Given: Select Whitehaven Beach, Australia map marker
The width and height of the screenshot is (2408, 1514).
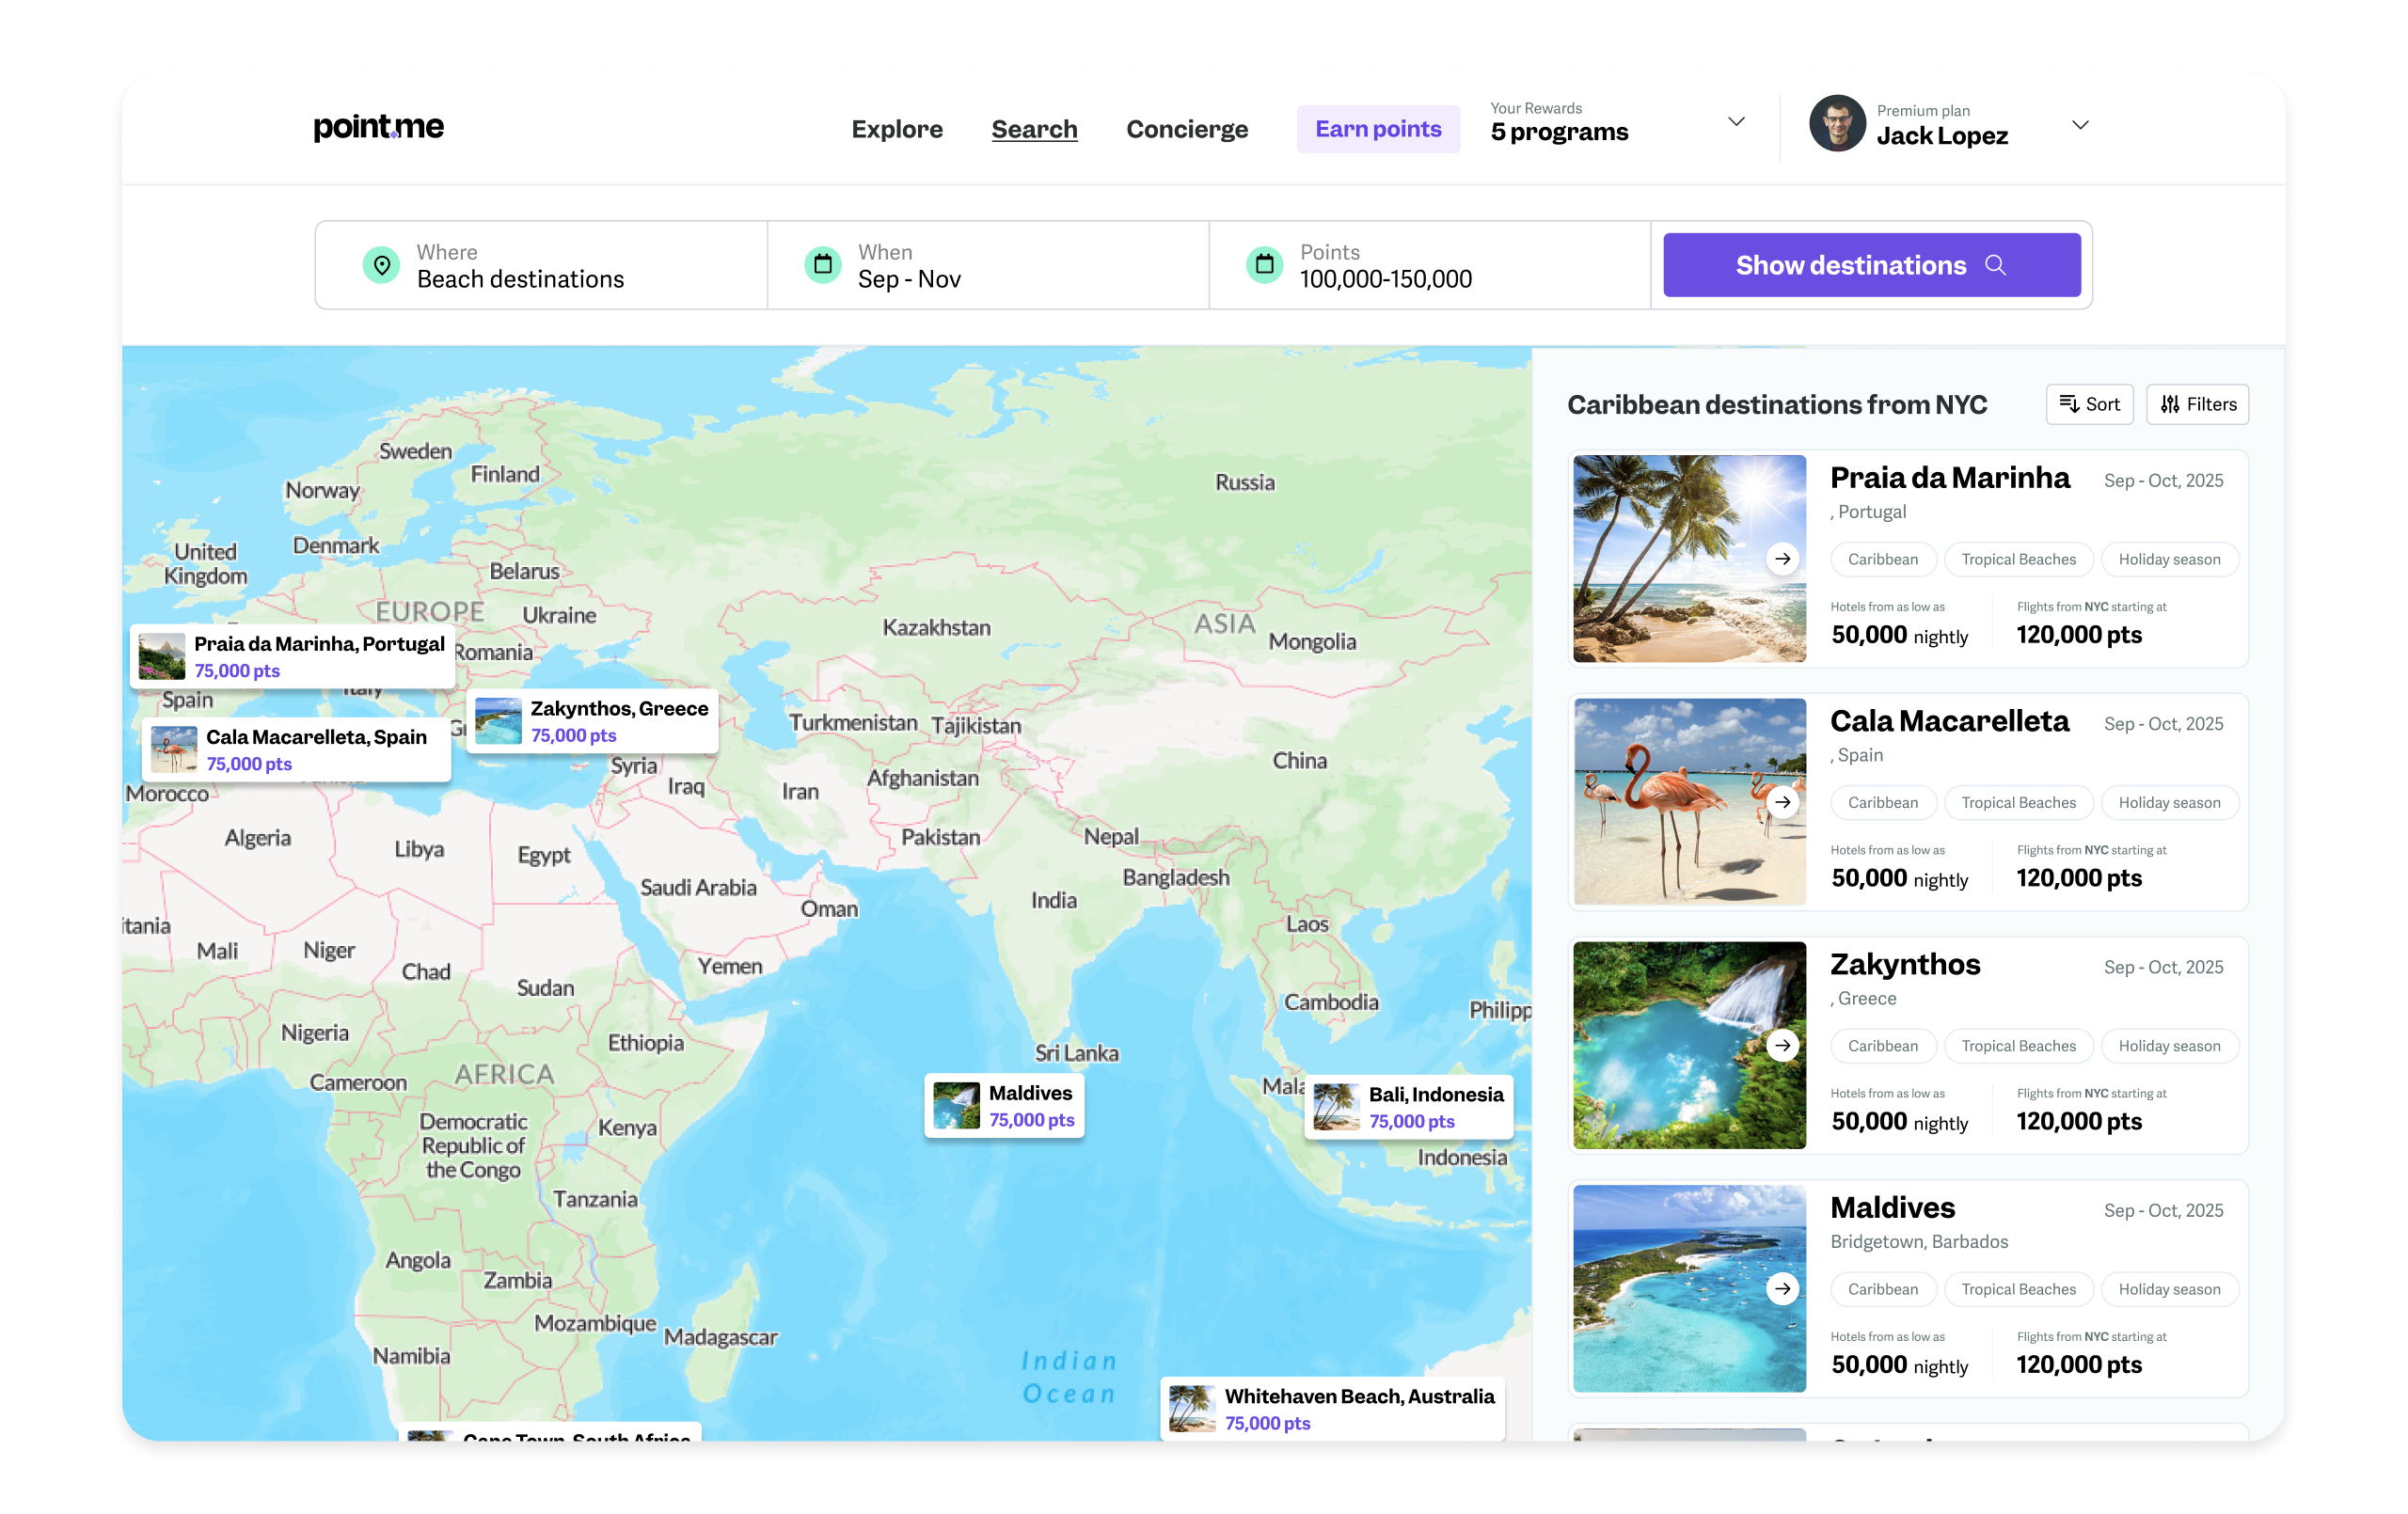Looking at the screenshot, I should [x=1332, y=1409].
